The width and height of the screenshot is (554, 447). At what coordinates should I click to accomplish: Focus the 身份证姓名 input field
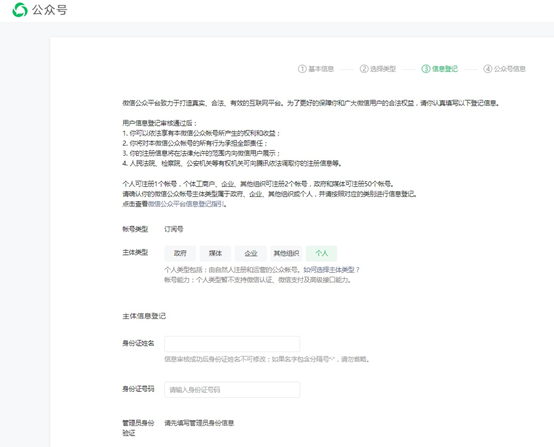[x=232, y=344]
